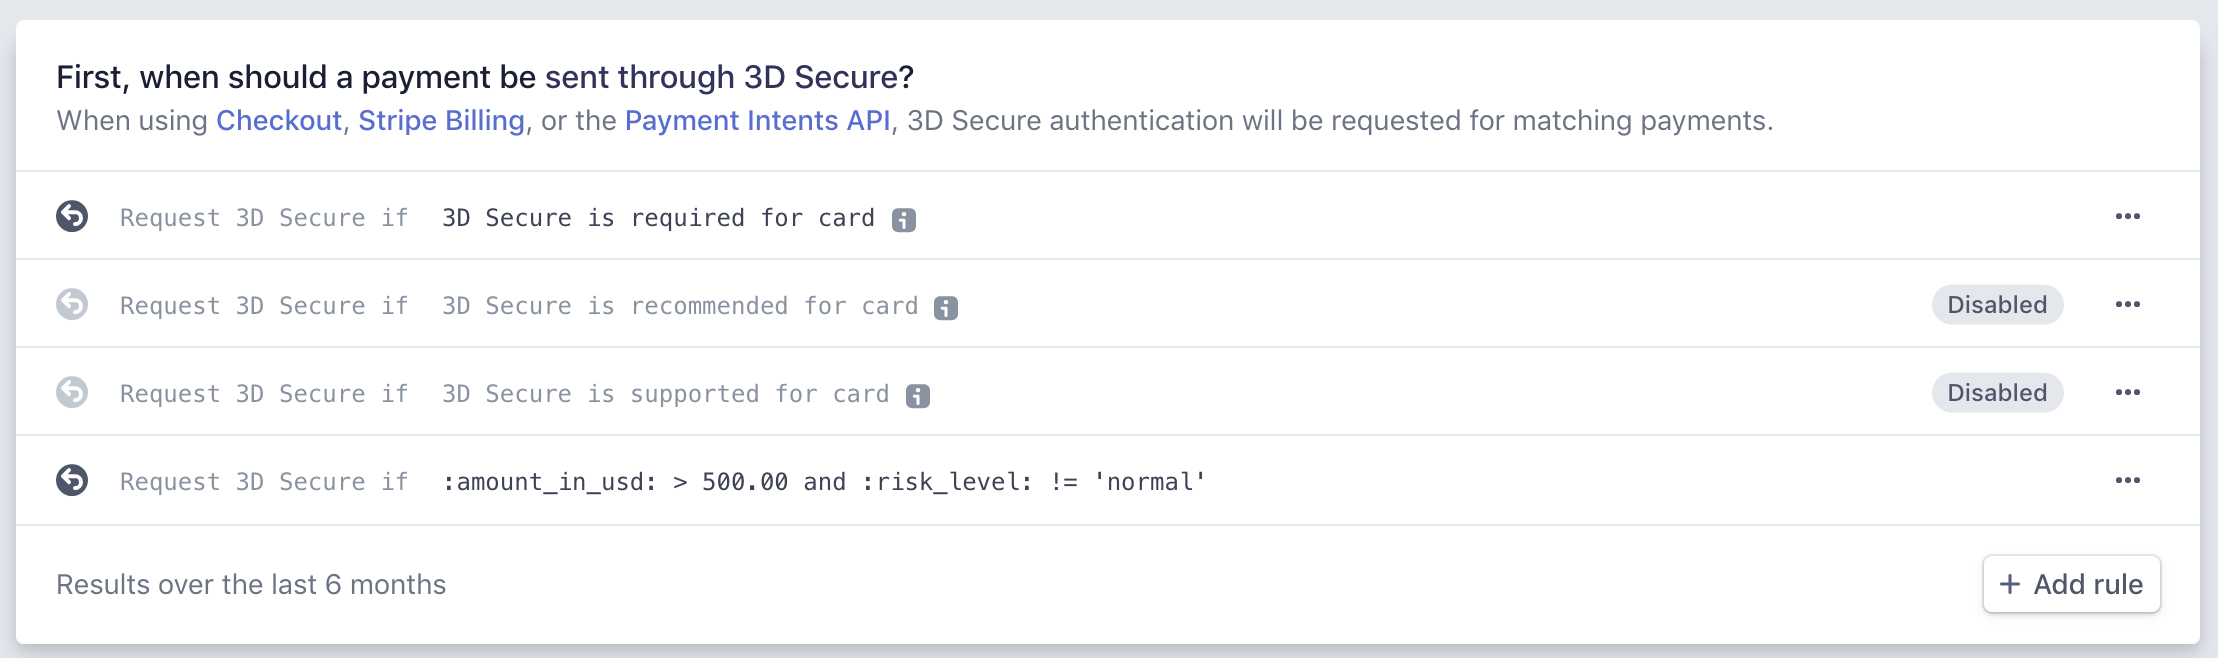Viewport: 2218px width, 658px height.
Task: Click info icon next to 'required for card'
Action: pyautogui.click(x=904, y=220)
